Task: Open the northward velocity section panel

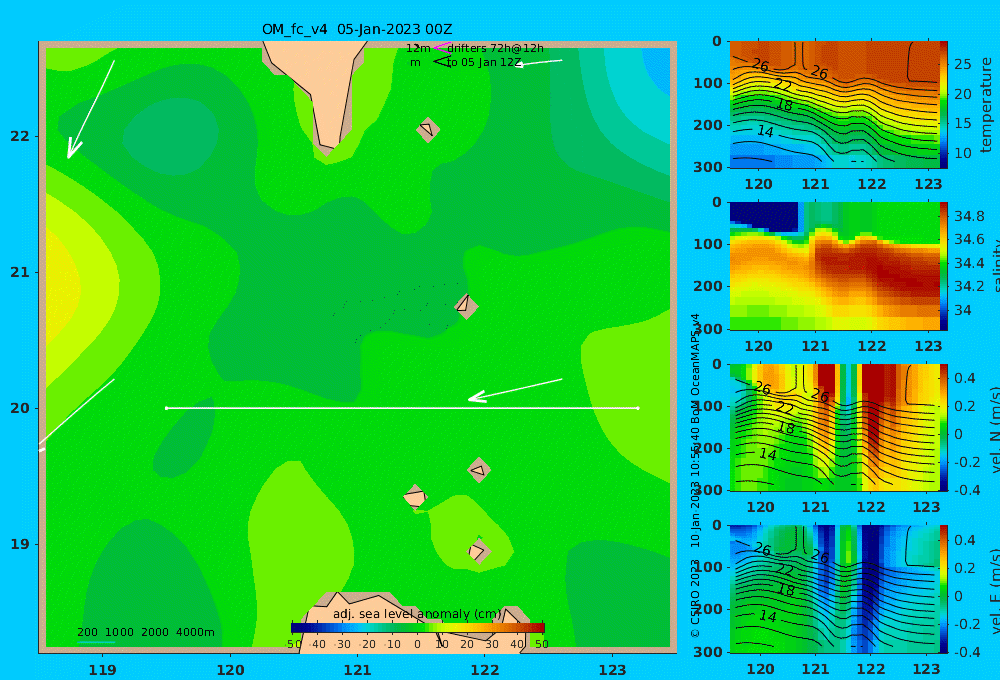Action: [x=835, y=427]
